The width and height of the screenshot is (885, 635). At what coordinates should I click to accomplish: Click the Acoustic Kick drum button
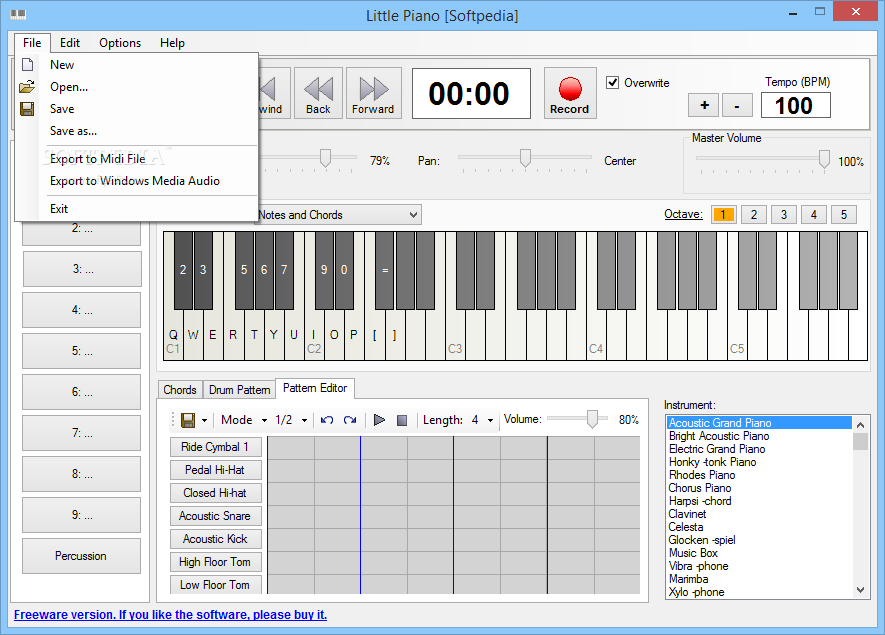click(215, 539)
